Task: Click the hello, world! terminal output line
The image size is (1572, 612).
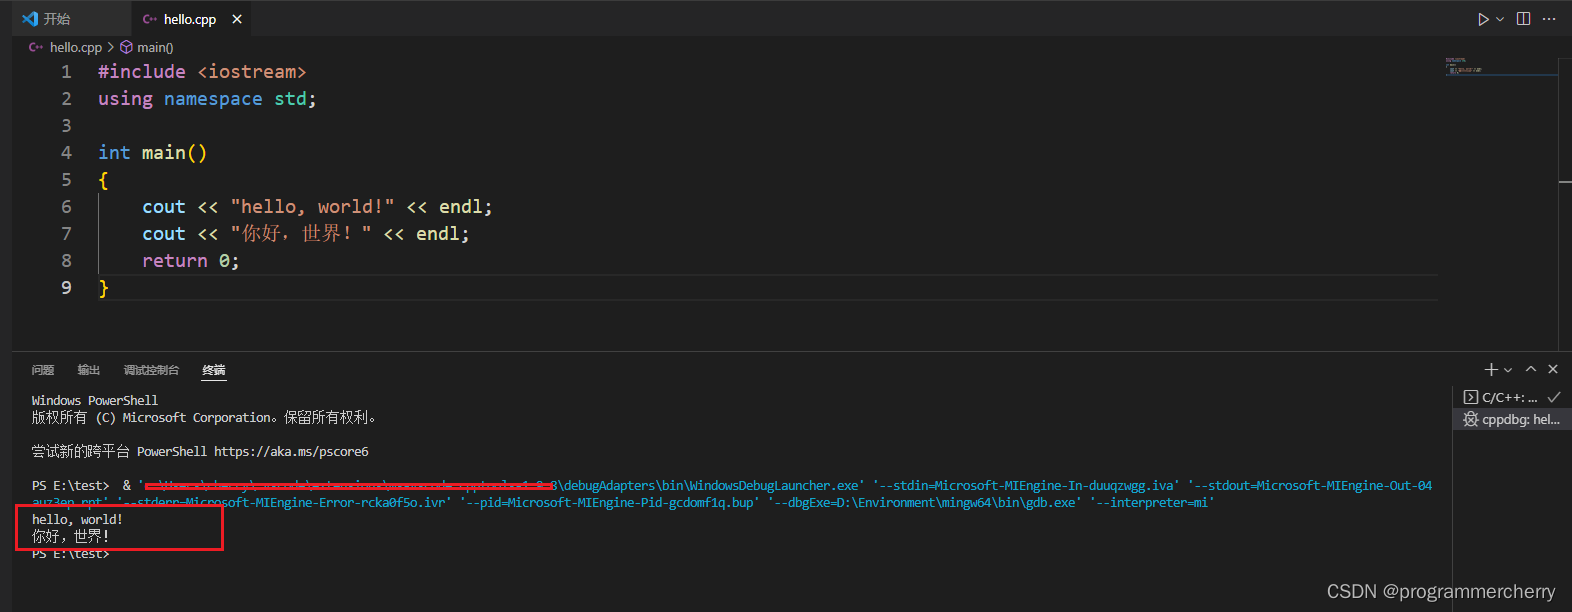Action: pos(77,520)
